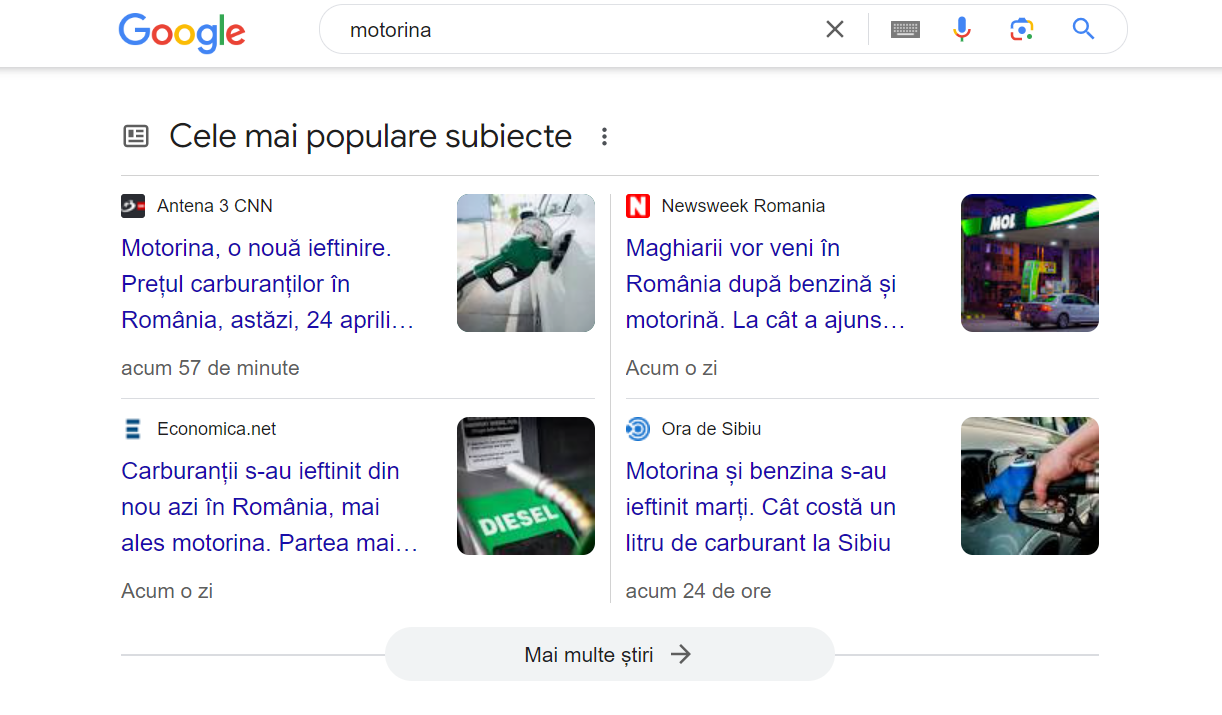Screen dimensions: 1222x715
Task: Open the blue nozzle thumbnail of Ora de Sibiu
Action: (1030, 486)
